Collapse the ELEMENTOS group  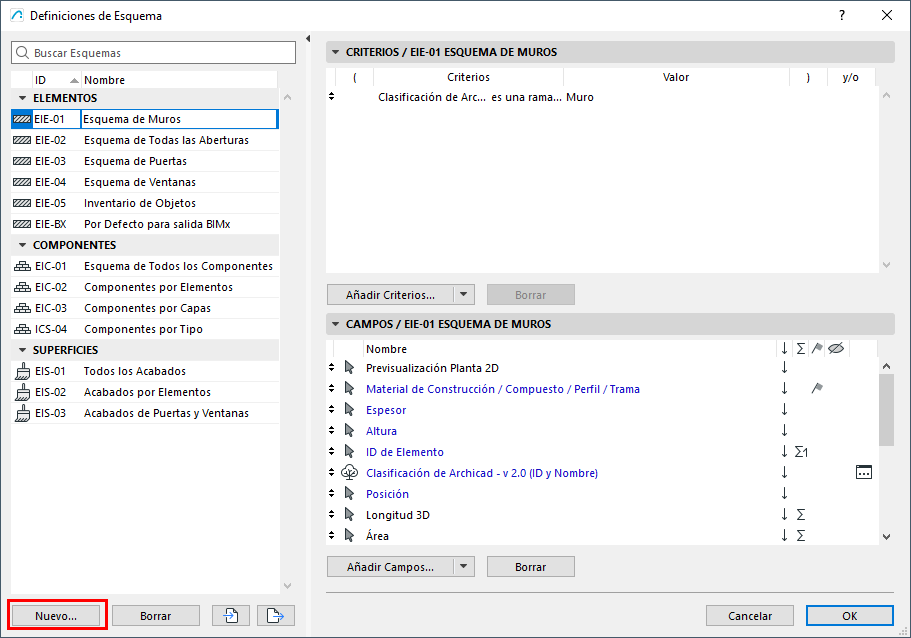[22, 98]
